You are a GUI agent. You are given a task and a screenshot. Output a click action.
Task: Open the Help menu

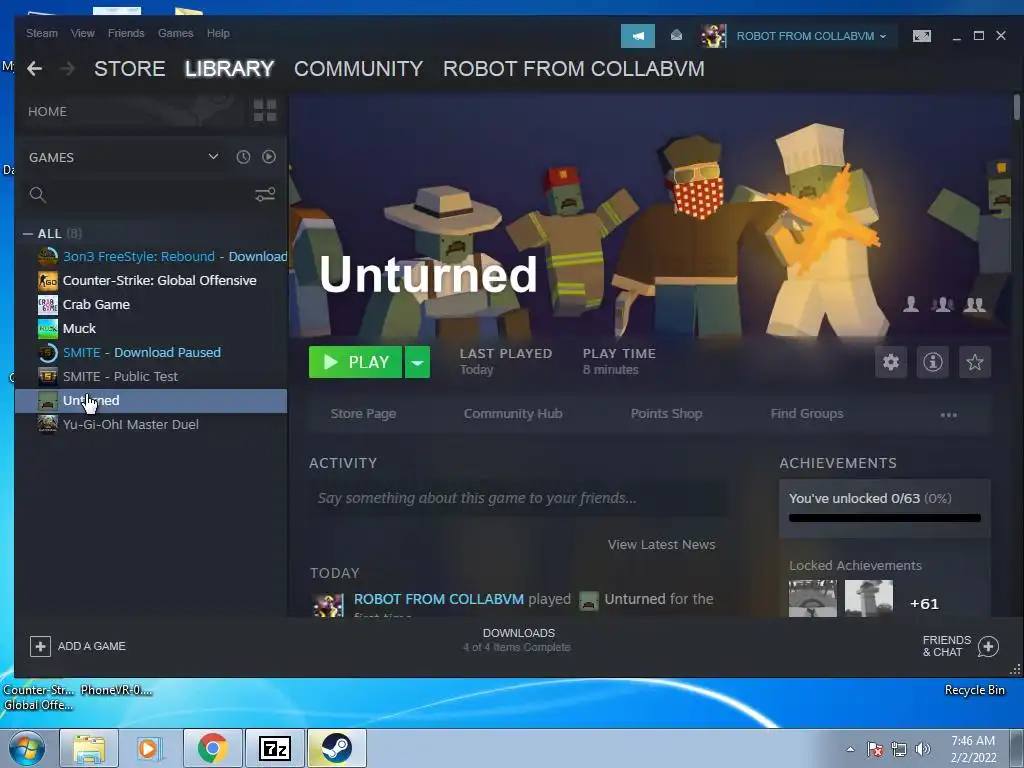(218, 33)
